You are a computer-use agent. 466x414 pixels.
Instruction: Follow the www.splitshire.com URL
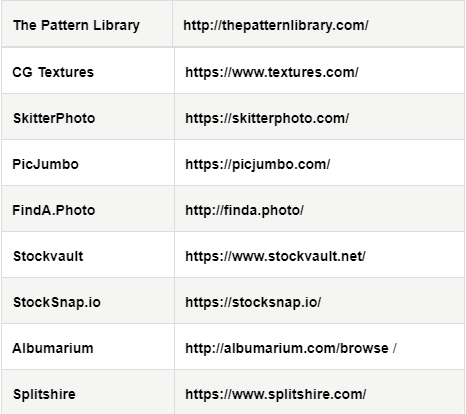pos(276,394)
